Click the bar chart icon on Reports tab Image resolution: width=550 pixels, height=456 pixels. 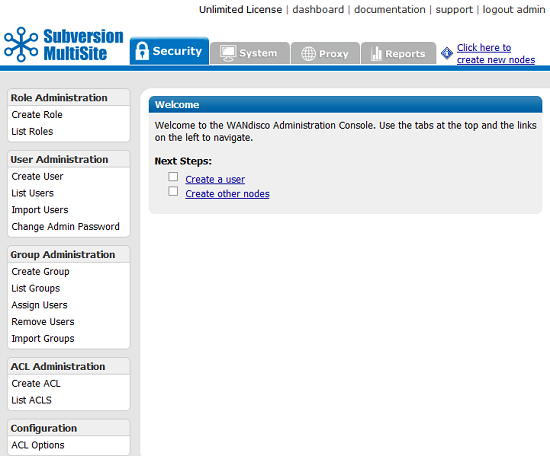[x=376, y=53]
